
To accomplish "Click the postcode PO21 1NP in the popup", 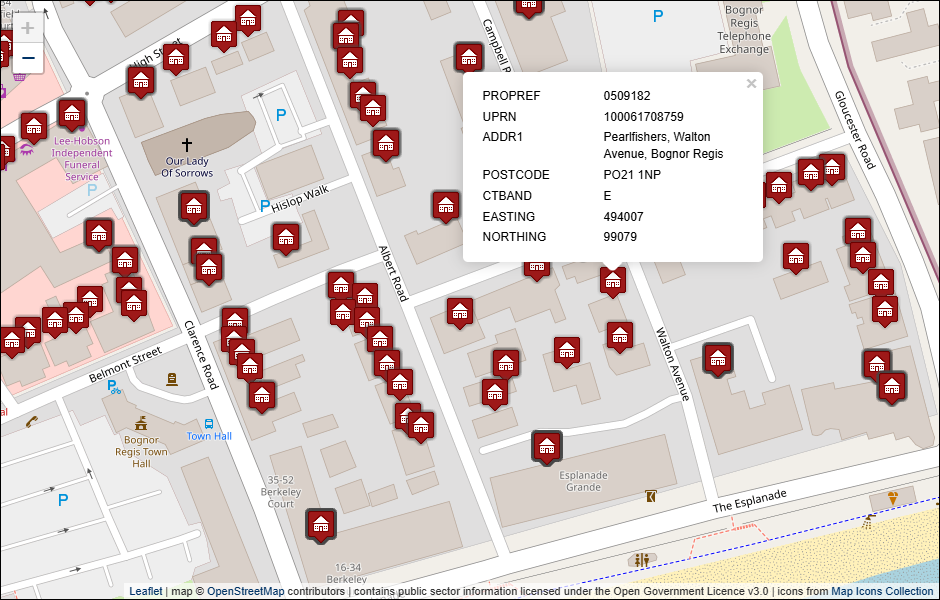I will [632, 175].
